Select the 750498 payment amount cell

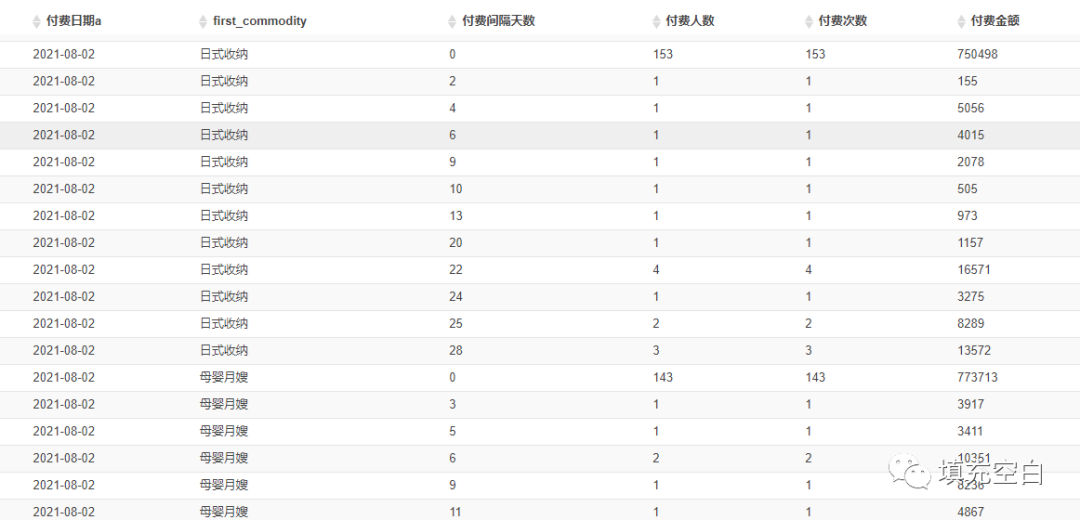(977, 54)
